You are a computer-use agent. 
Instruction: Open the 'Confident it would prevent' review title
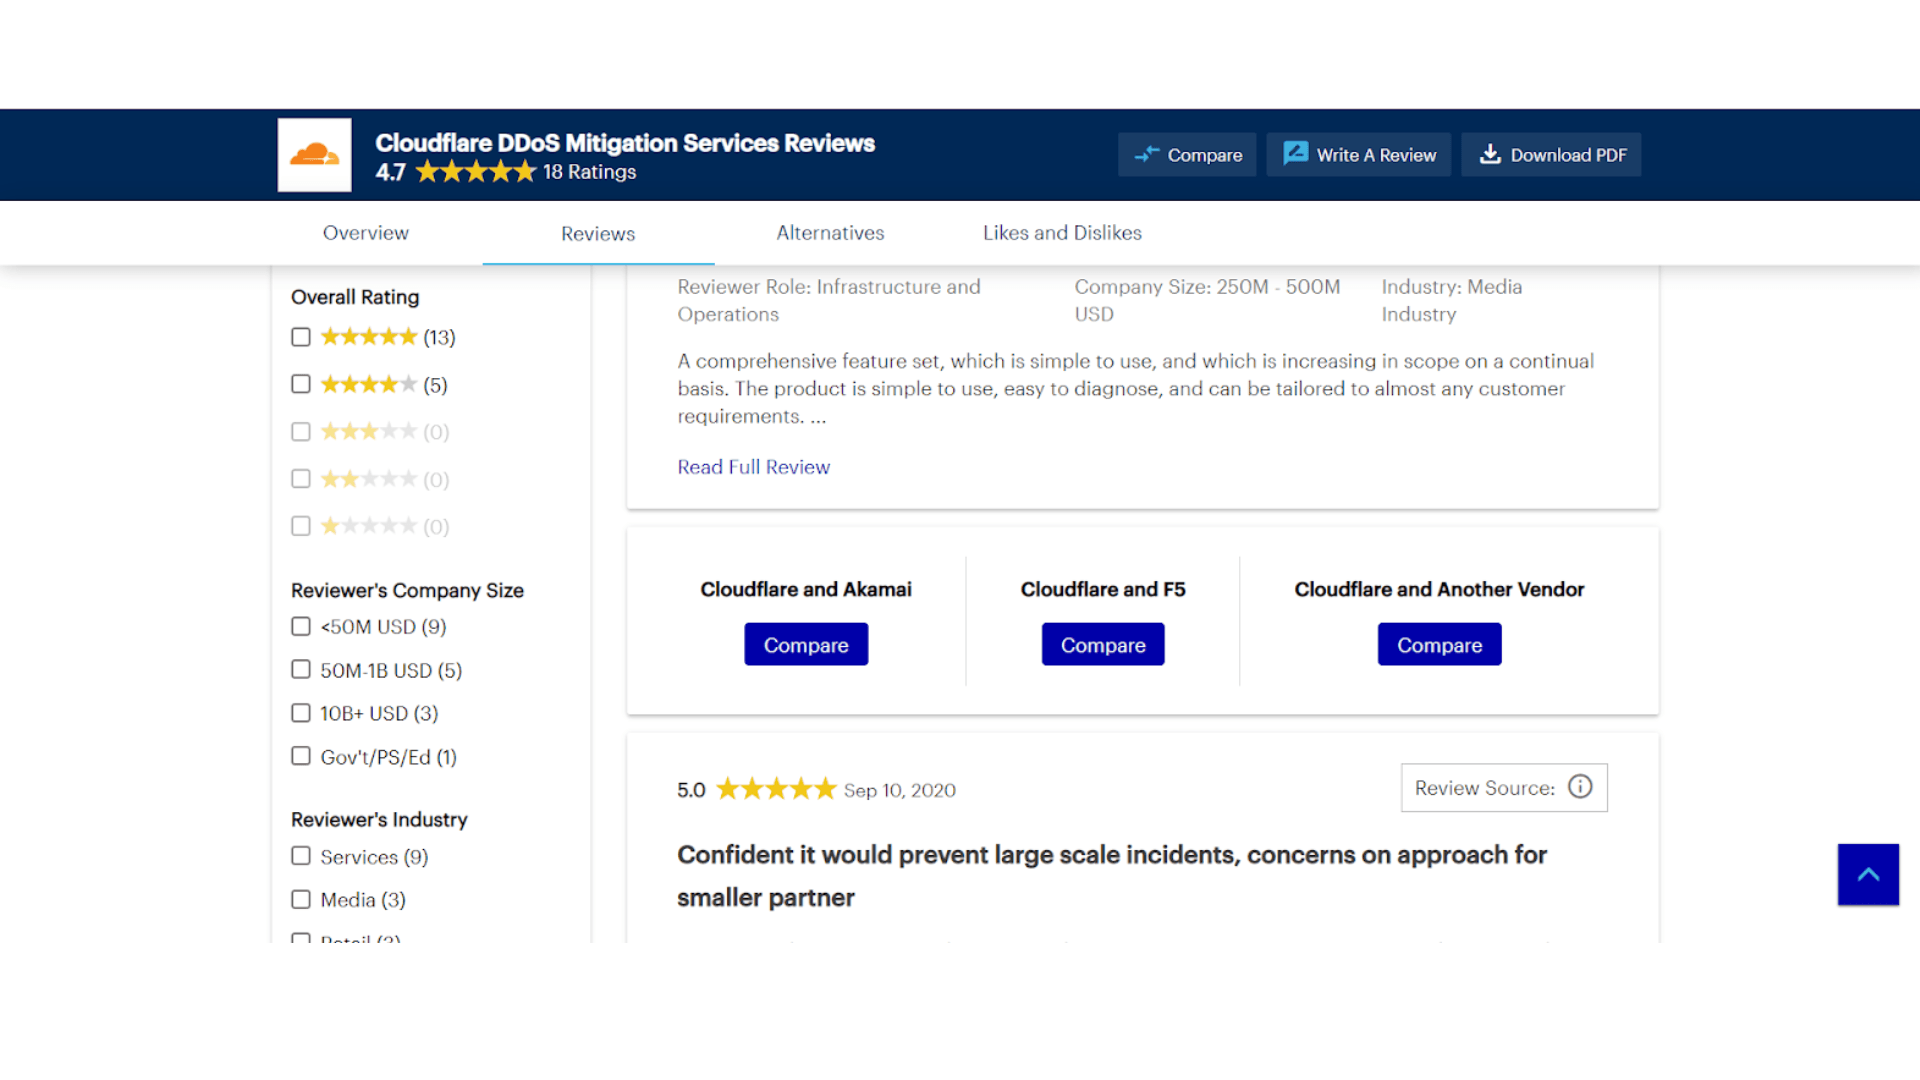point(1111,876)
